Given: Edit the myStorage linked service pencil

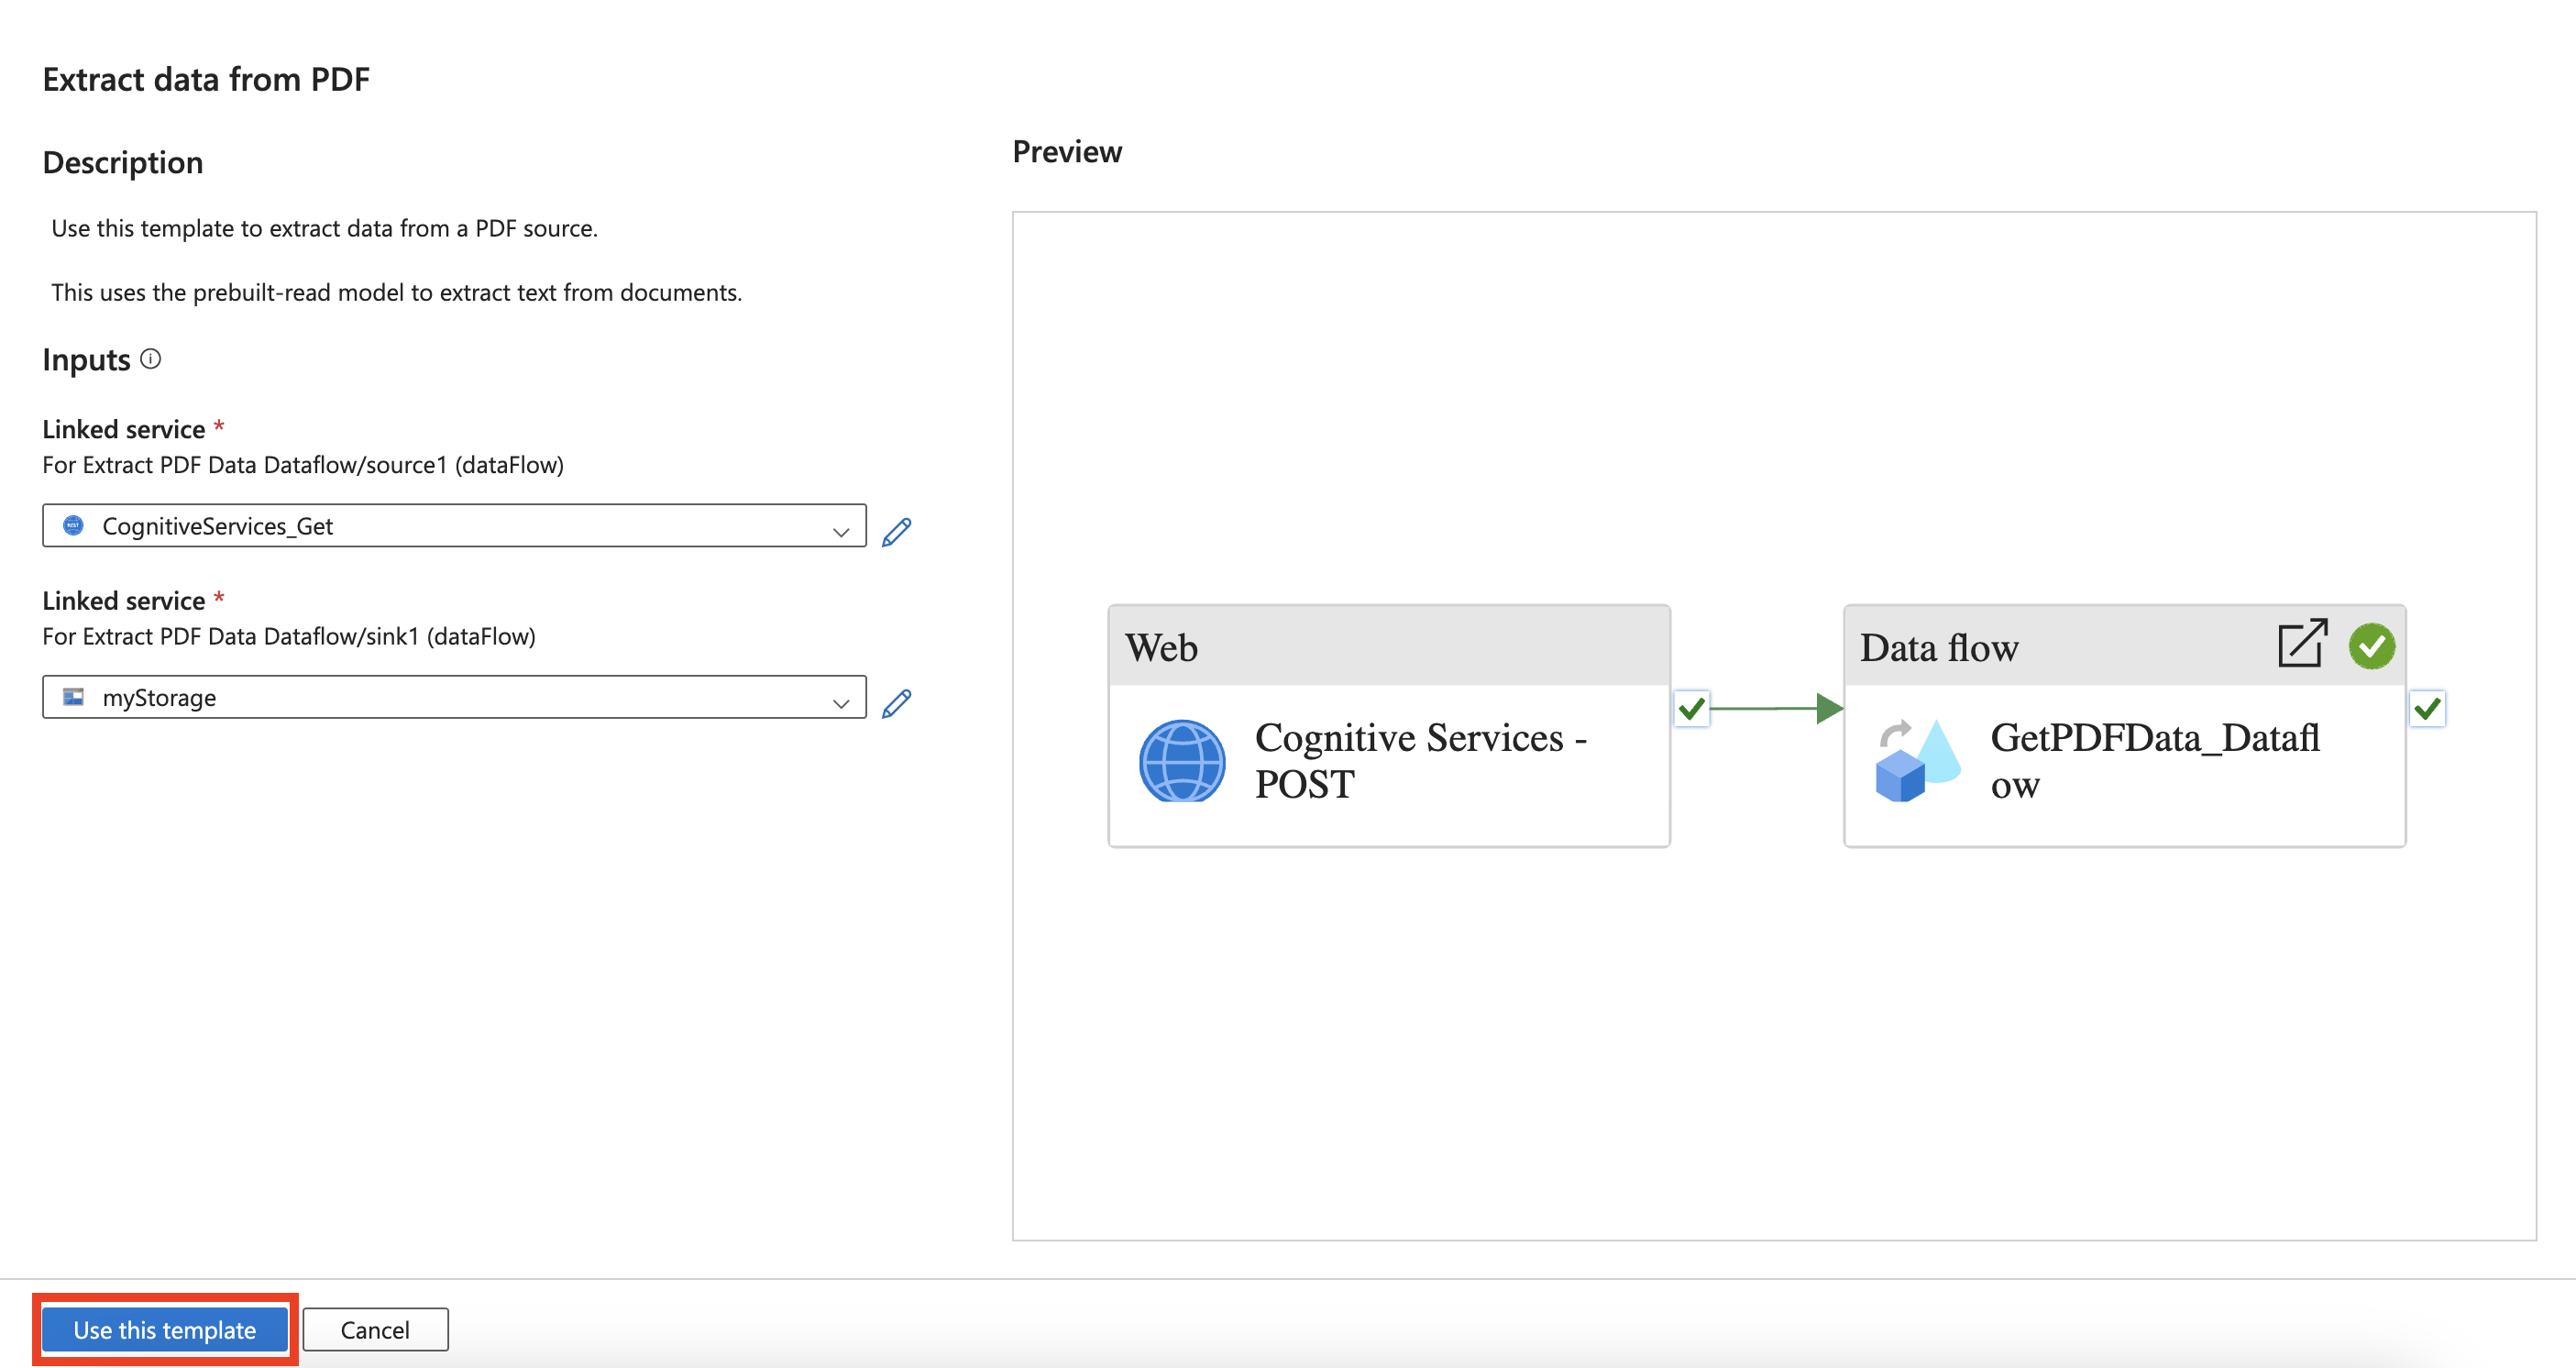Looking at the screenshot, I should (x=896, y=703).
